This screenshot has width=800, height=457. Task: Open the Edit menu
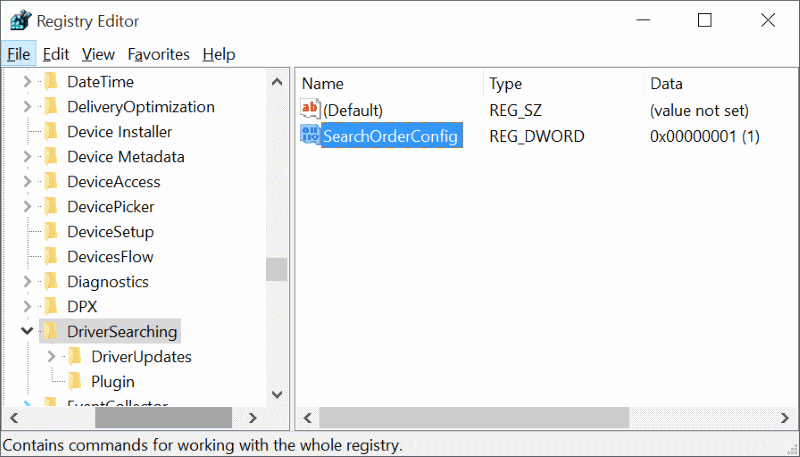(x=56, y=54)
